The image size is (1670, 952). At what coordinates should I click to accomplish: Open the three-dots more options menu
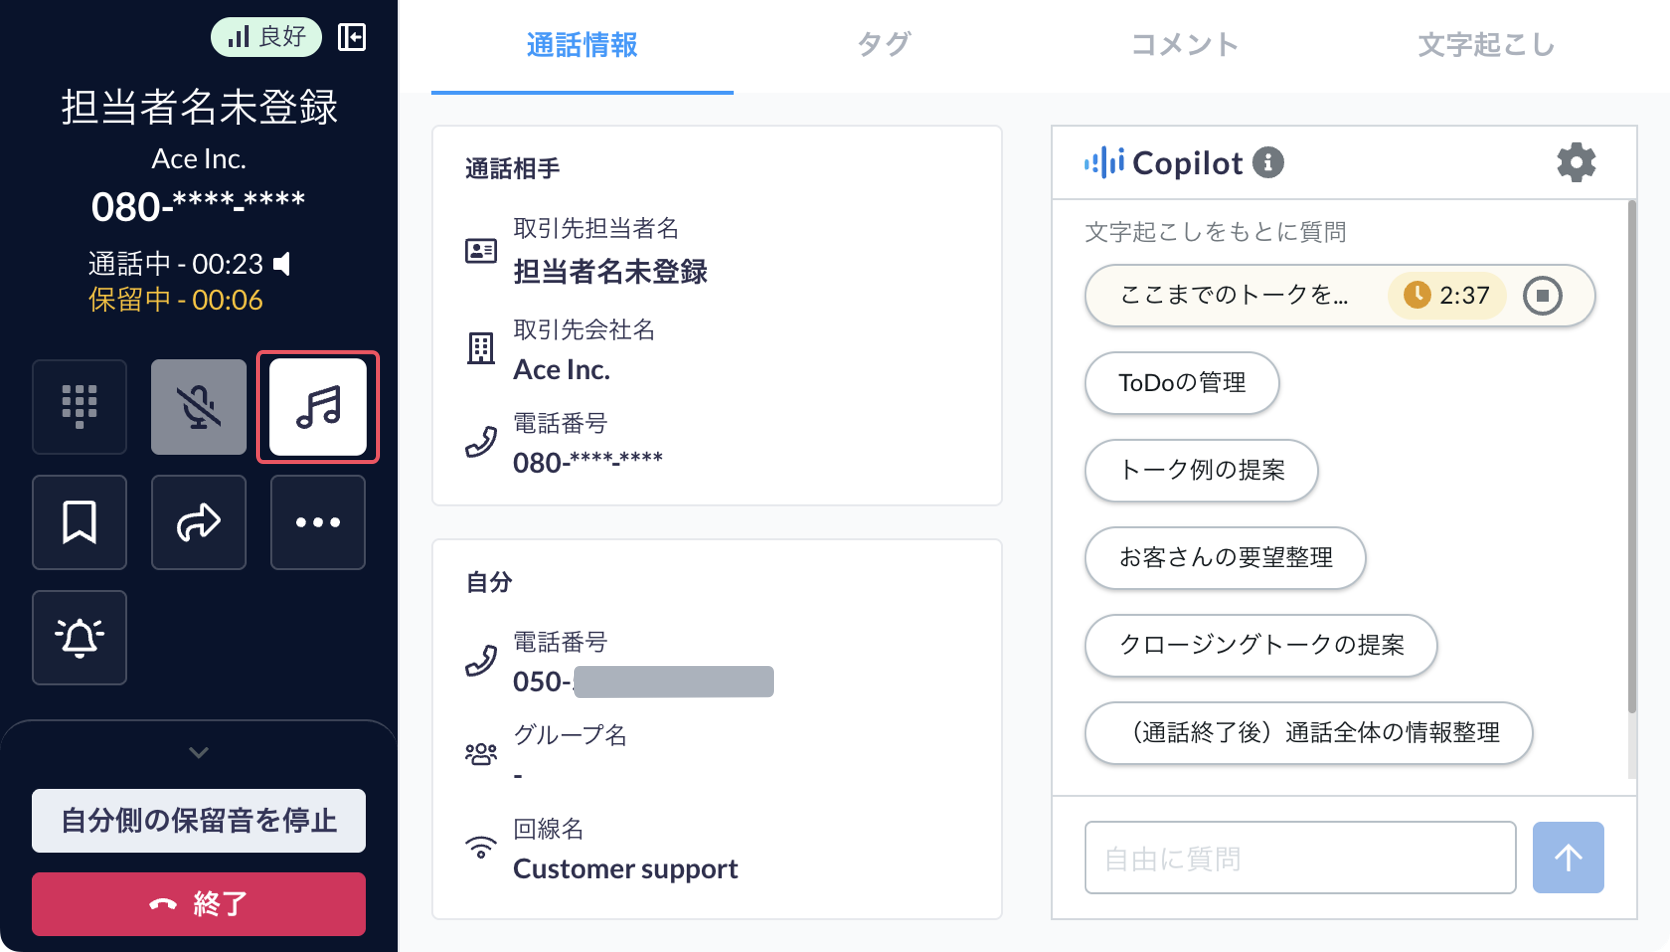(x=318, y=522)
